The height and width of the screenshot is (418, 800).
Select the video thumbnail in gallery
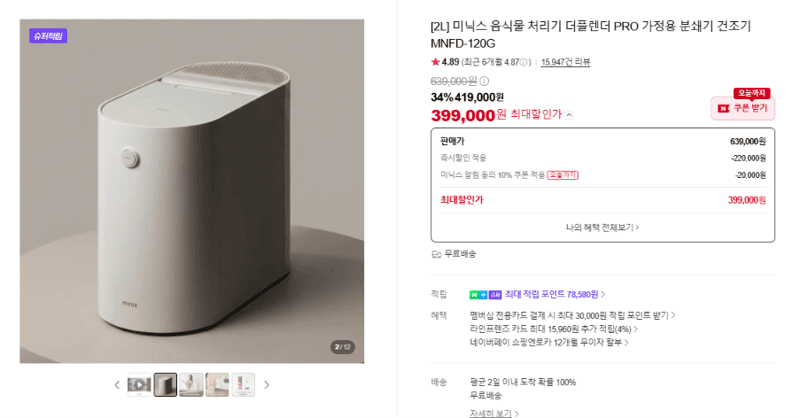139,385
